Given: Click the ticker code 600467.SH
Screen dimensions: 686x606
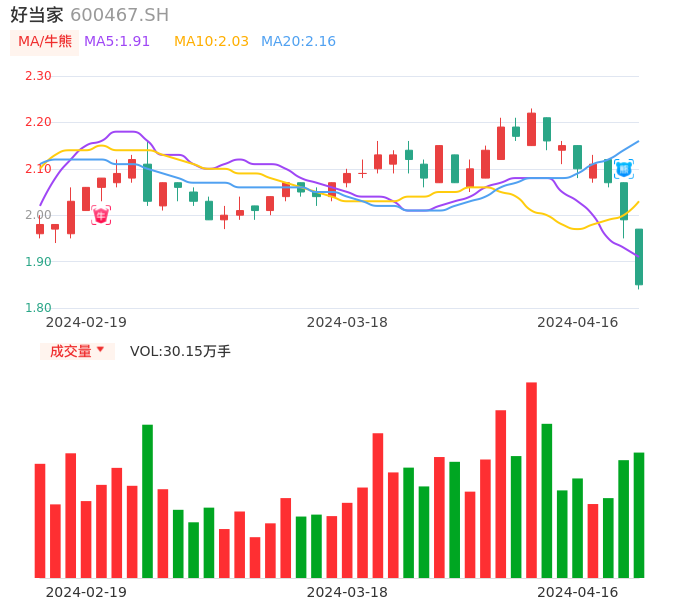Looking at the screenshot, I should (119, 15).
